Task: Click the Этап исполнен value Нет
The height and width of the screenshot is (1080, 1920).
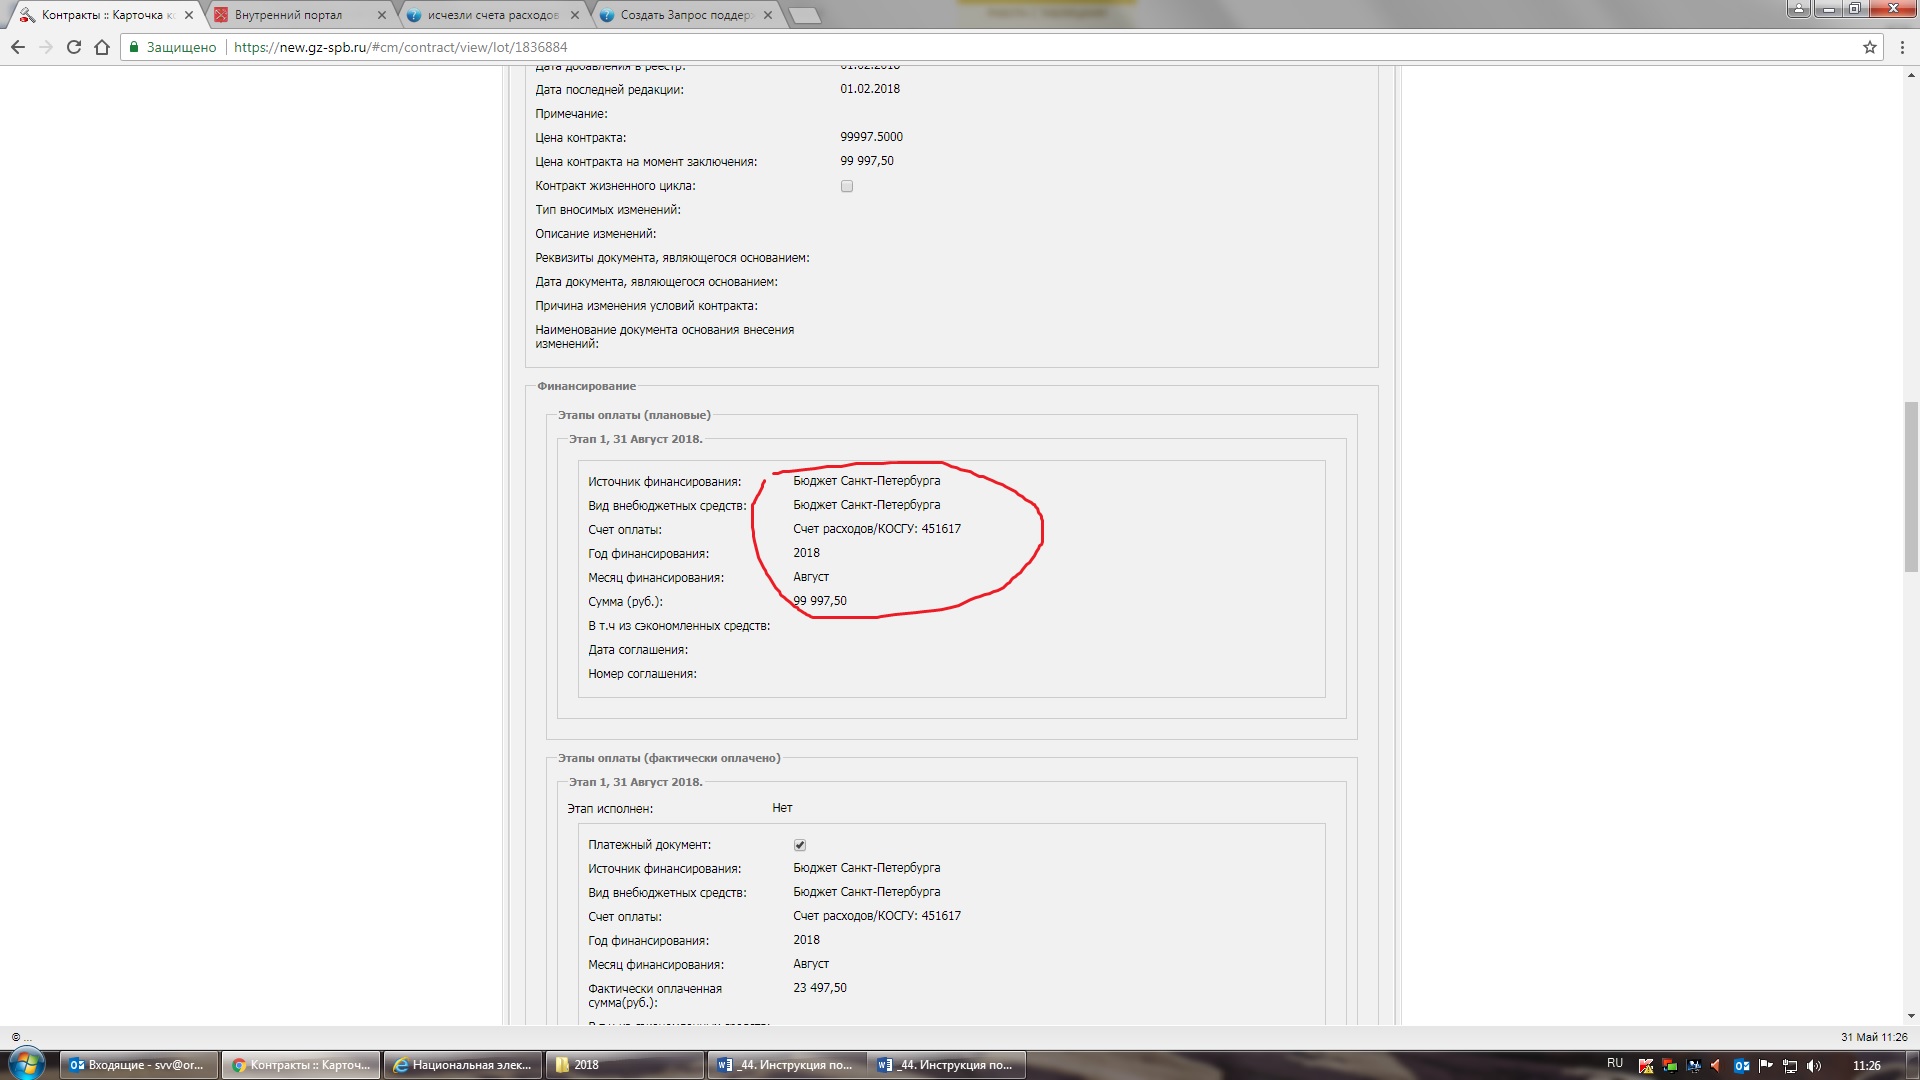Action: pos(782,808)
